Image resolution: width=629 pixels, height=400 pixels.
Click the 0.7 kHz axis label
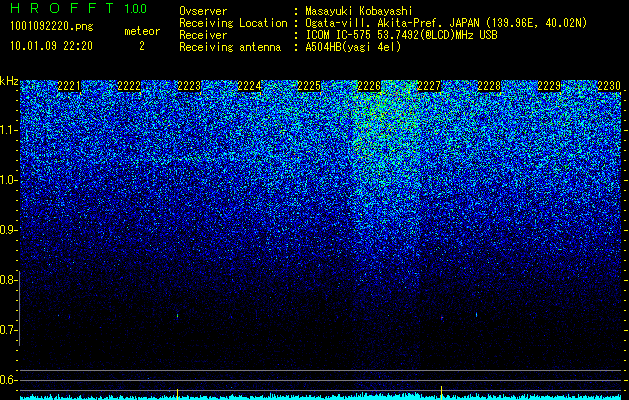(x=8, y=330)
